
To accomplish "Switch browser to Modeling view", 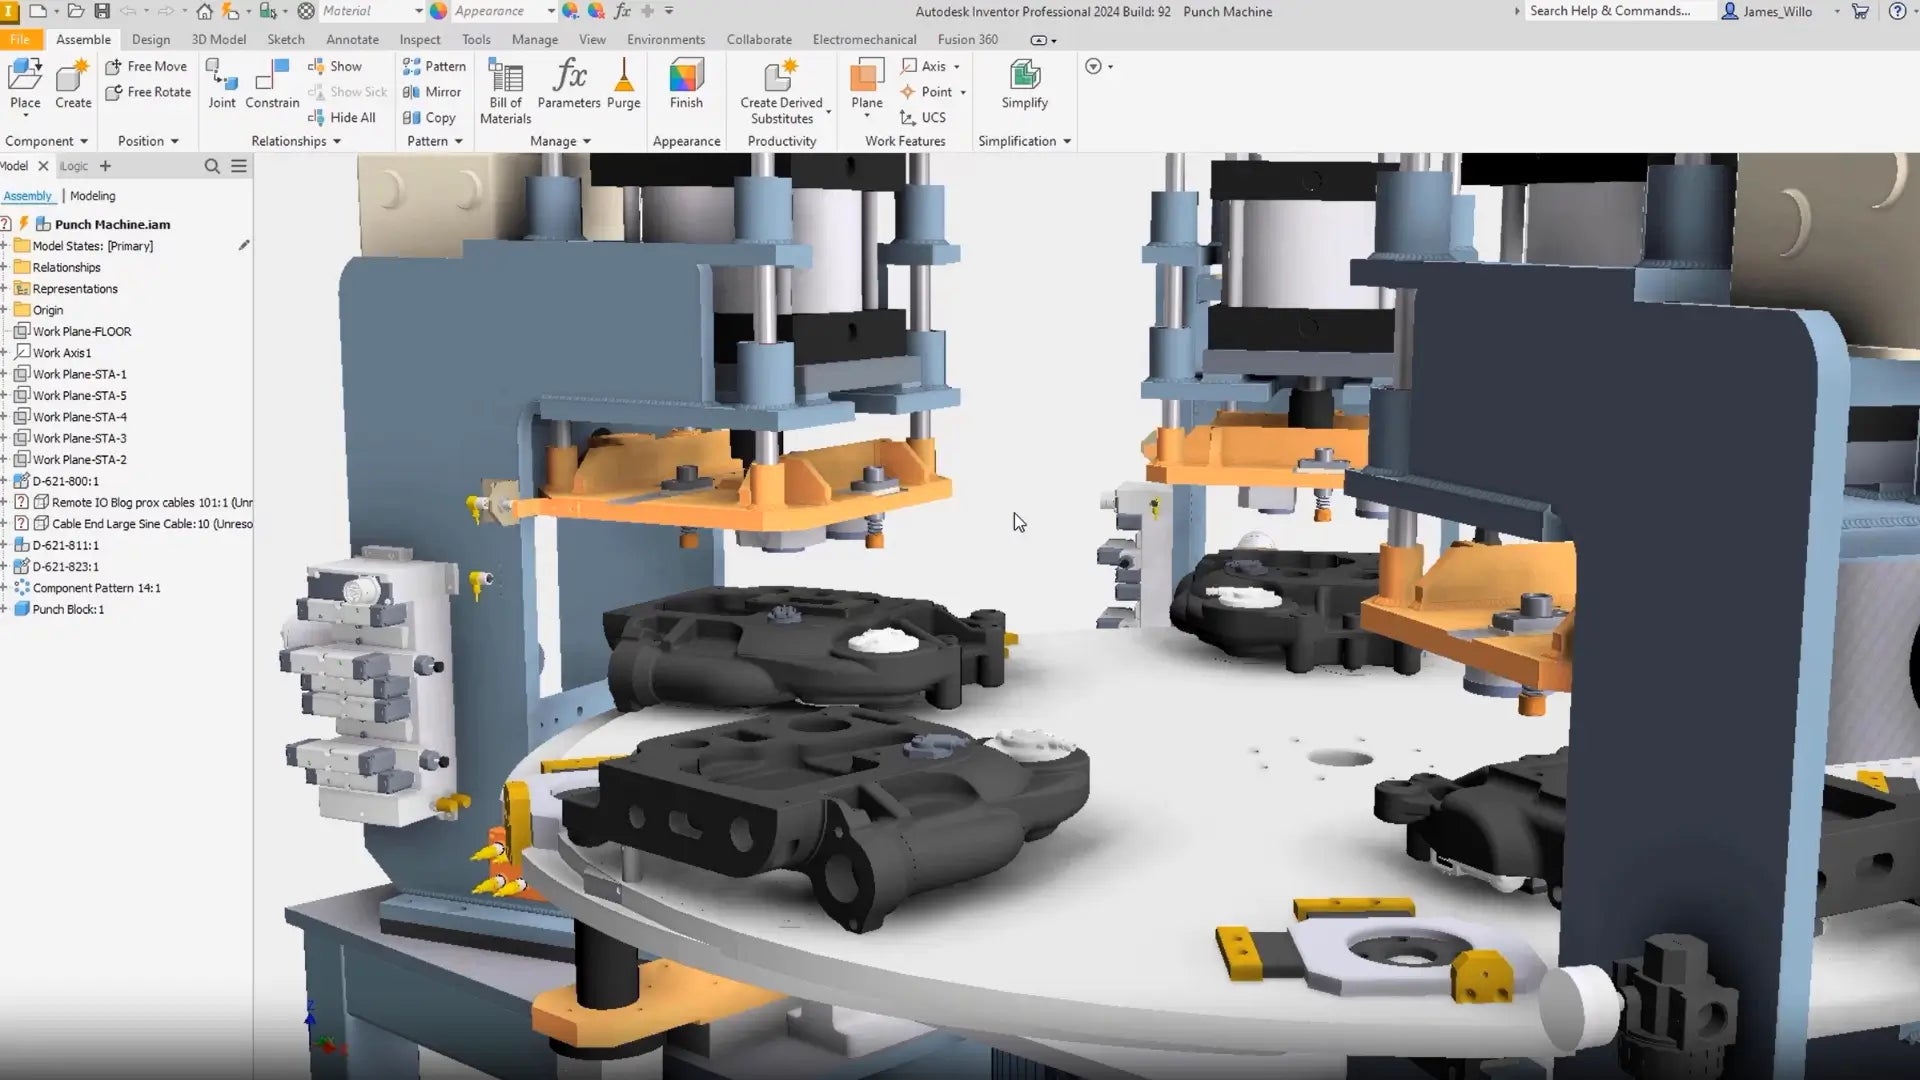I will 93,196.
